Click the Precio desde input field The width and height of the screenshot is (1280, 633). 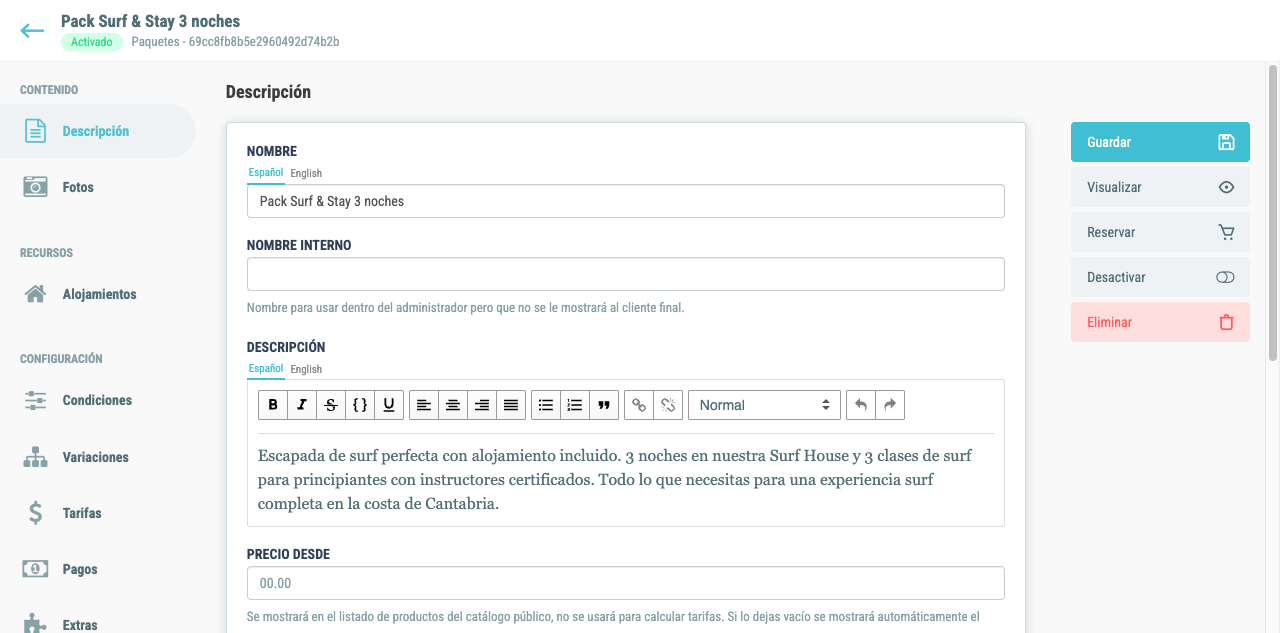tap(626, 583)
